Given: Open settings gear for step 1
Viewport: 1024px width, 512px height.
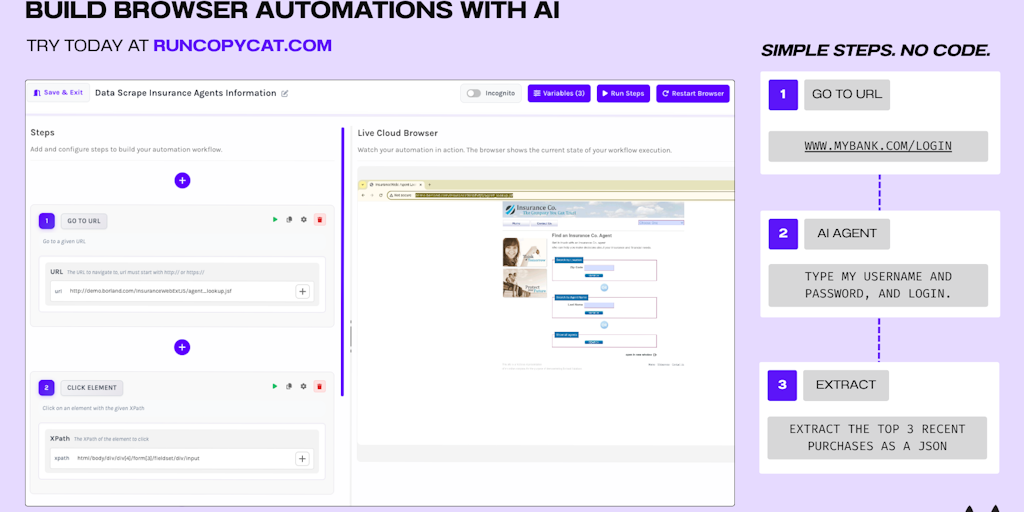Looking at the screenshot, I should [x=304, y=220].
